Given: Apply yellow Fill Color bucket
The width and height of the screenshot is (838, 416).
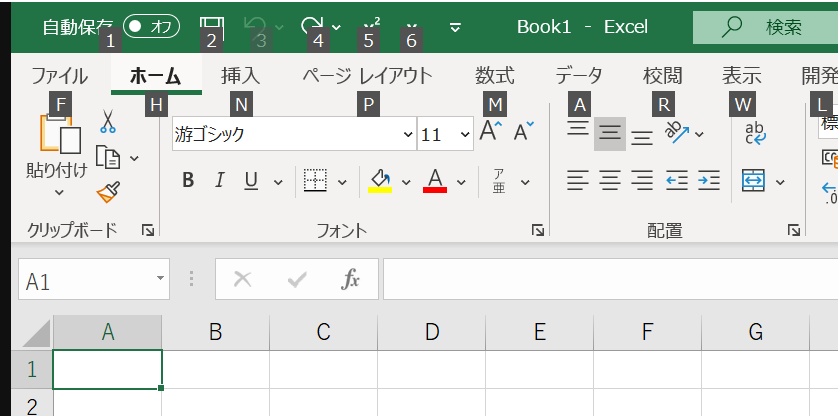Looking at the screenshot, I should 380,181.
